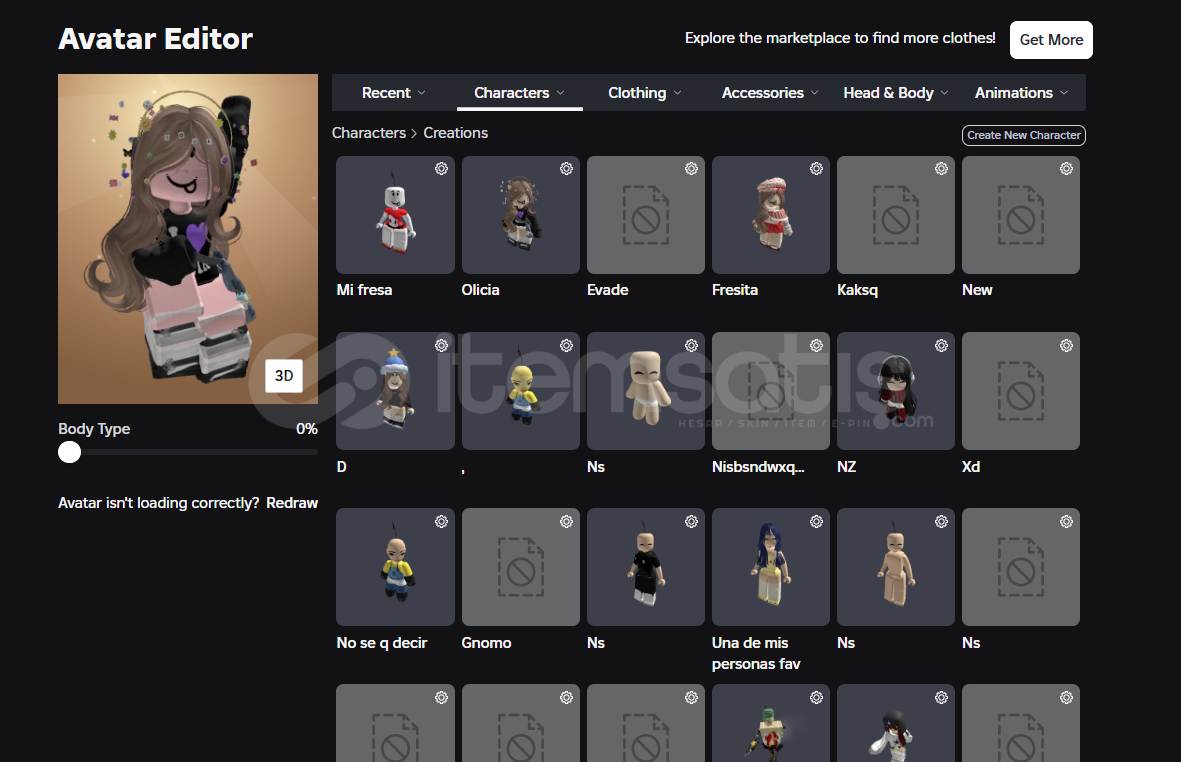1181x762 pixels.
Task: Open the gear menu for Xd card
Action: [1067, 346]
